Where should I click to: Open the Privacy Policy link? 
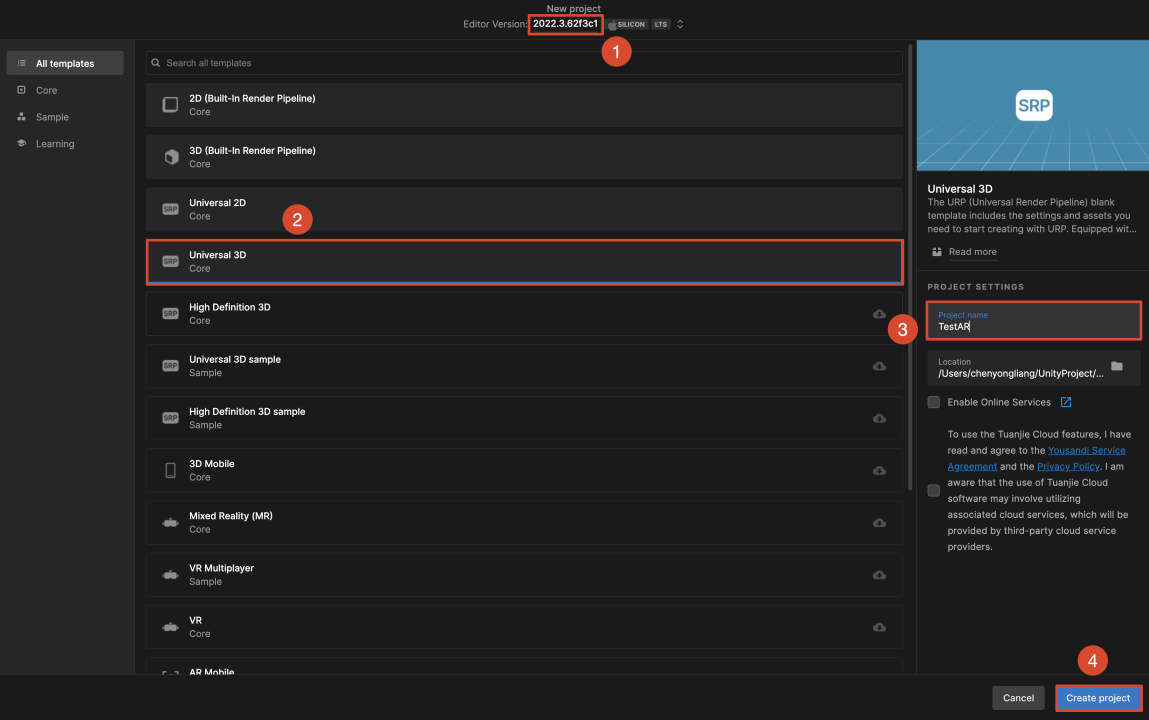coord(1068,467)
